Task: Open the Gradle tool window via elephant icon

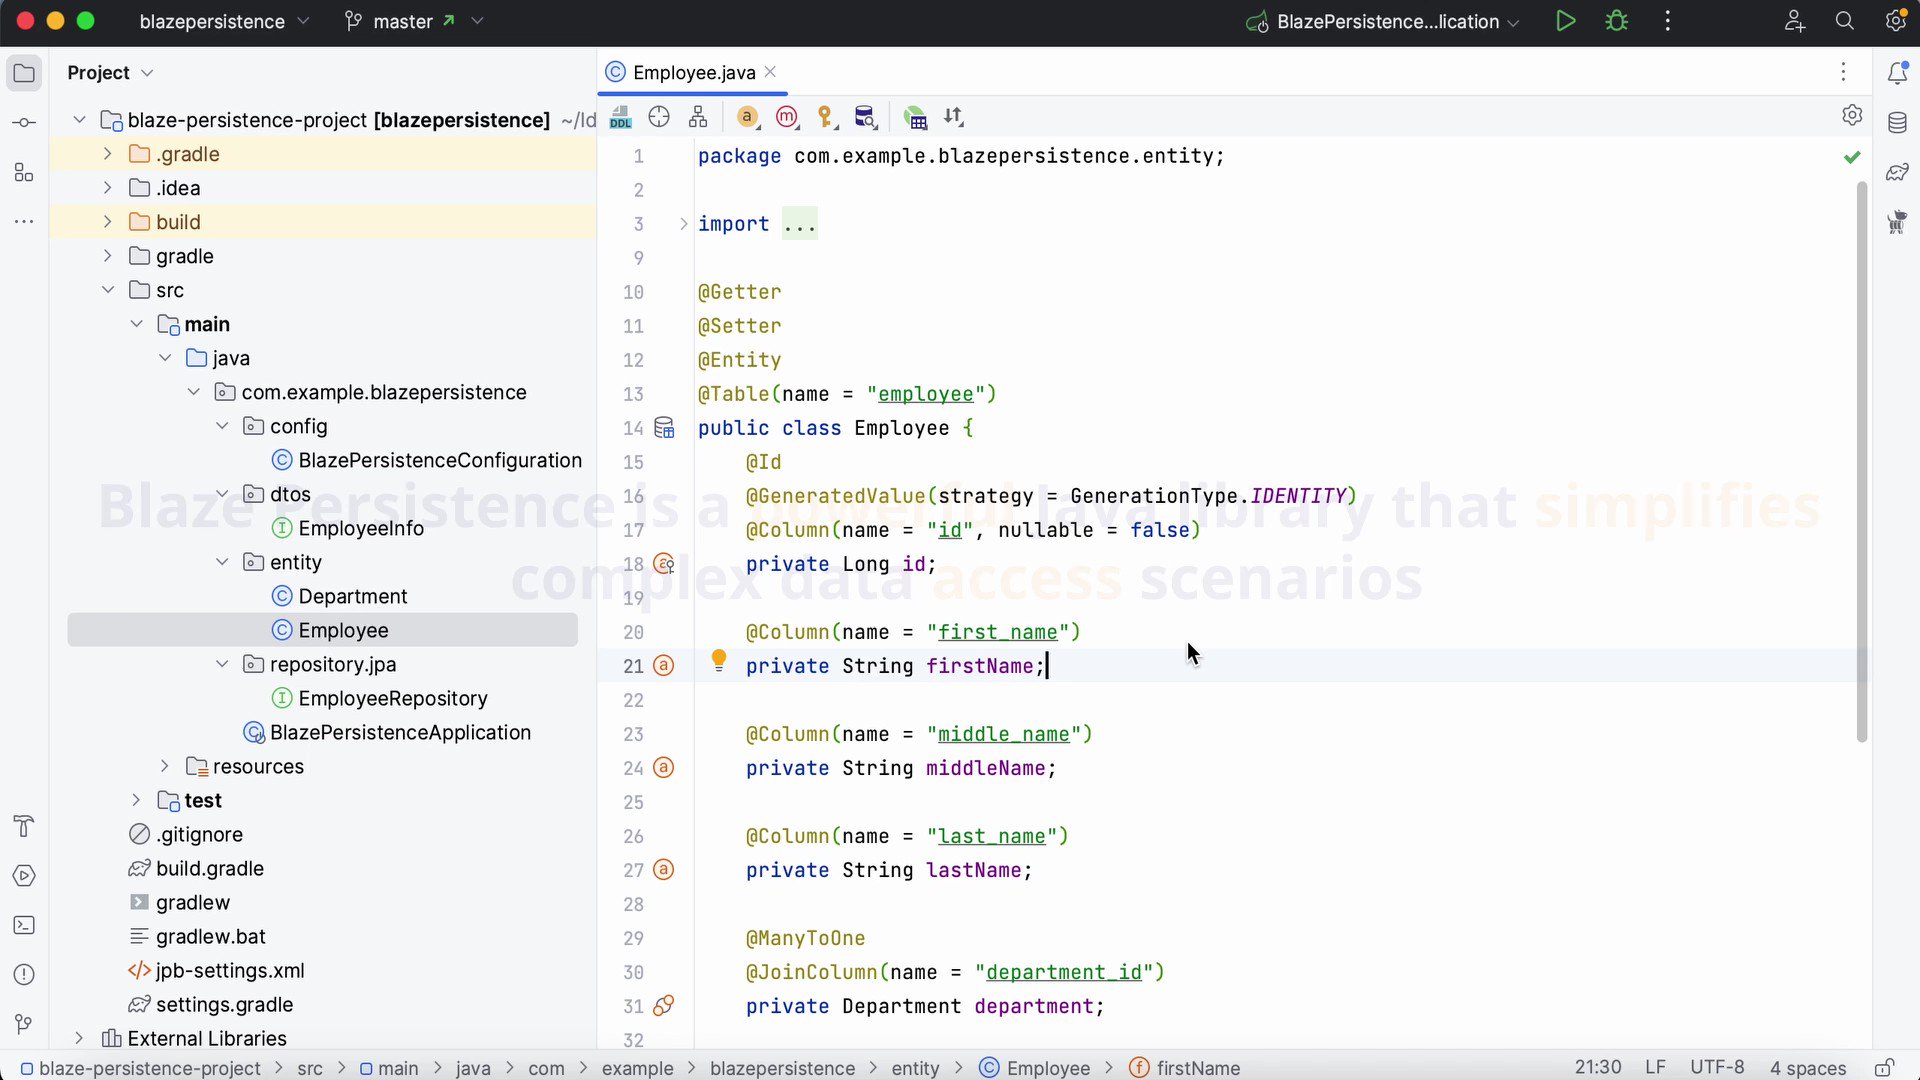Action: pos(1896,171)
